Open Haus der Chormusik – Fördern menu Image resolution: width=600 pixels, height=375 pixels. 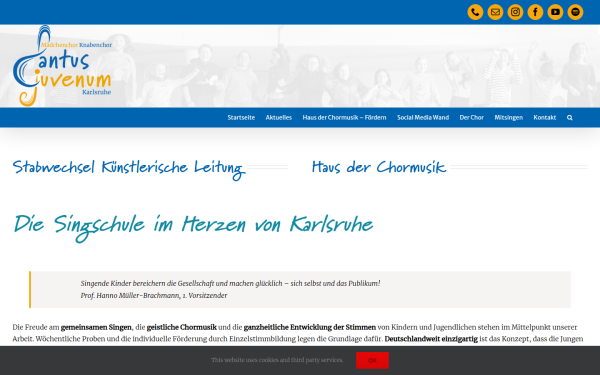coord(344,117)
